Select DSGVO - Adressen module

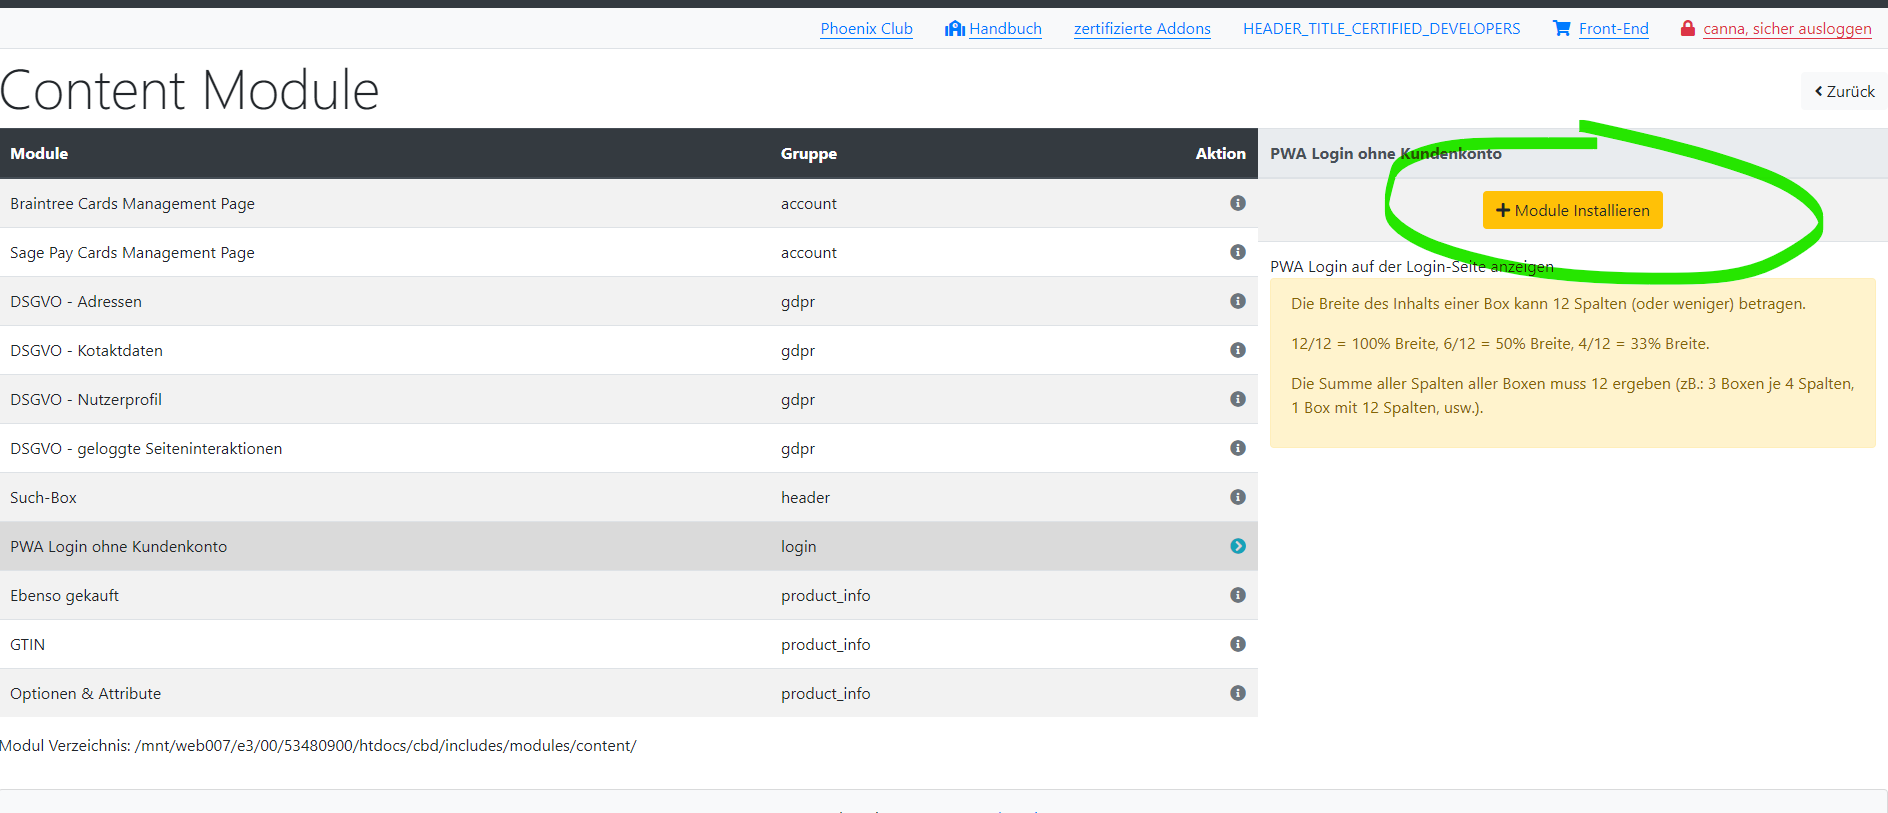pyautogui.click(x=629, y=301)
